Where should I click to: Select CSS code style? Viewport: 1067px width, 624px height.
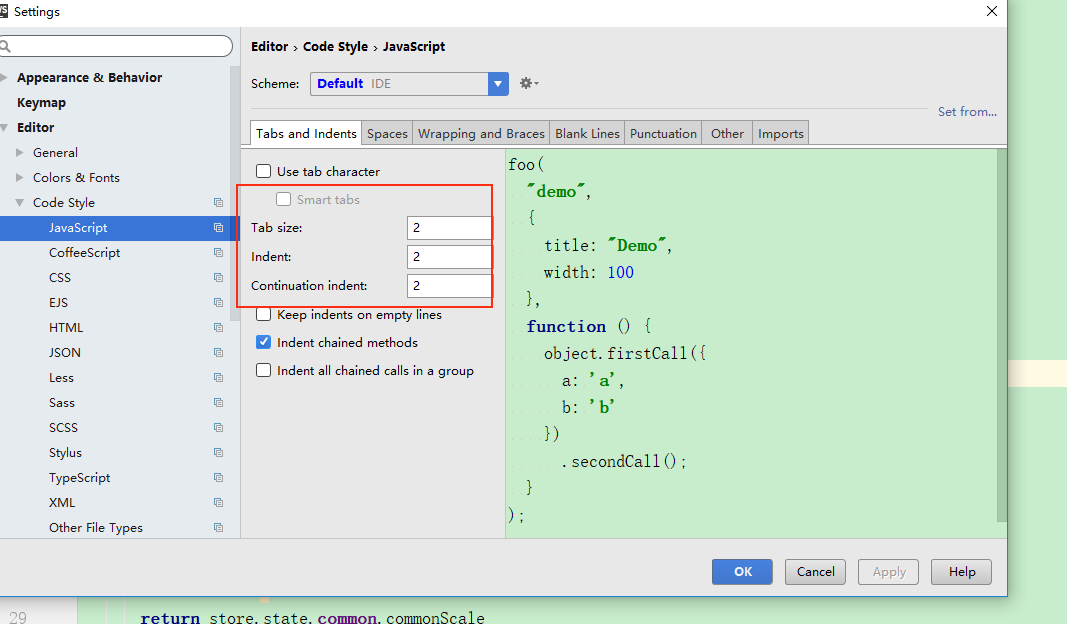pyautogui.click(x=60, y=278)
